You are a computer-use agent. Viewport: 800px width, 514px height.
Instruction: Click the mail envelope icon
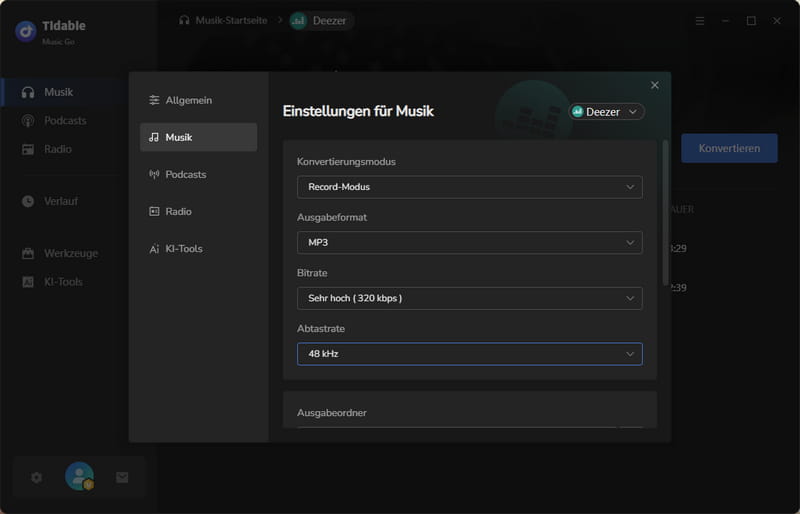pos(122,477)
